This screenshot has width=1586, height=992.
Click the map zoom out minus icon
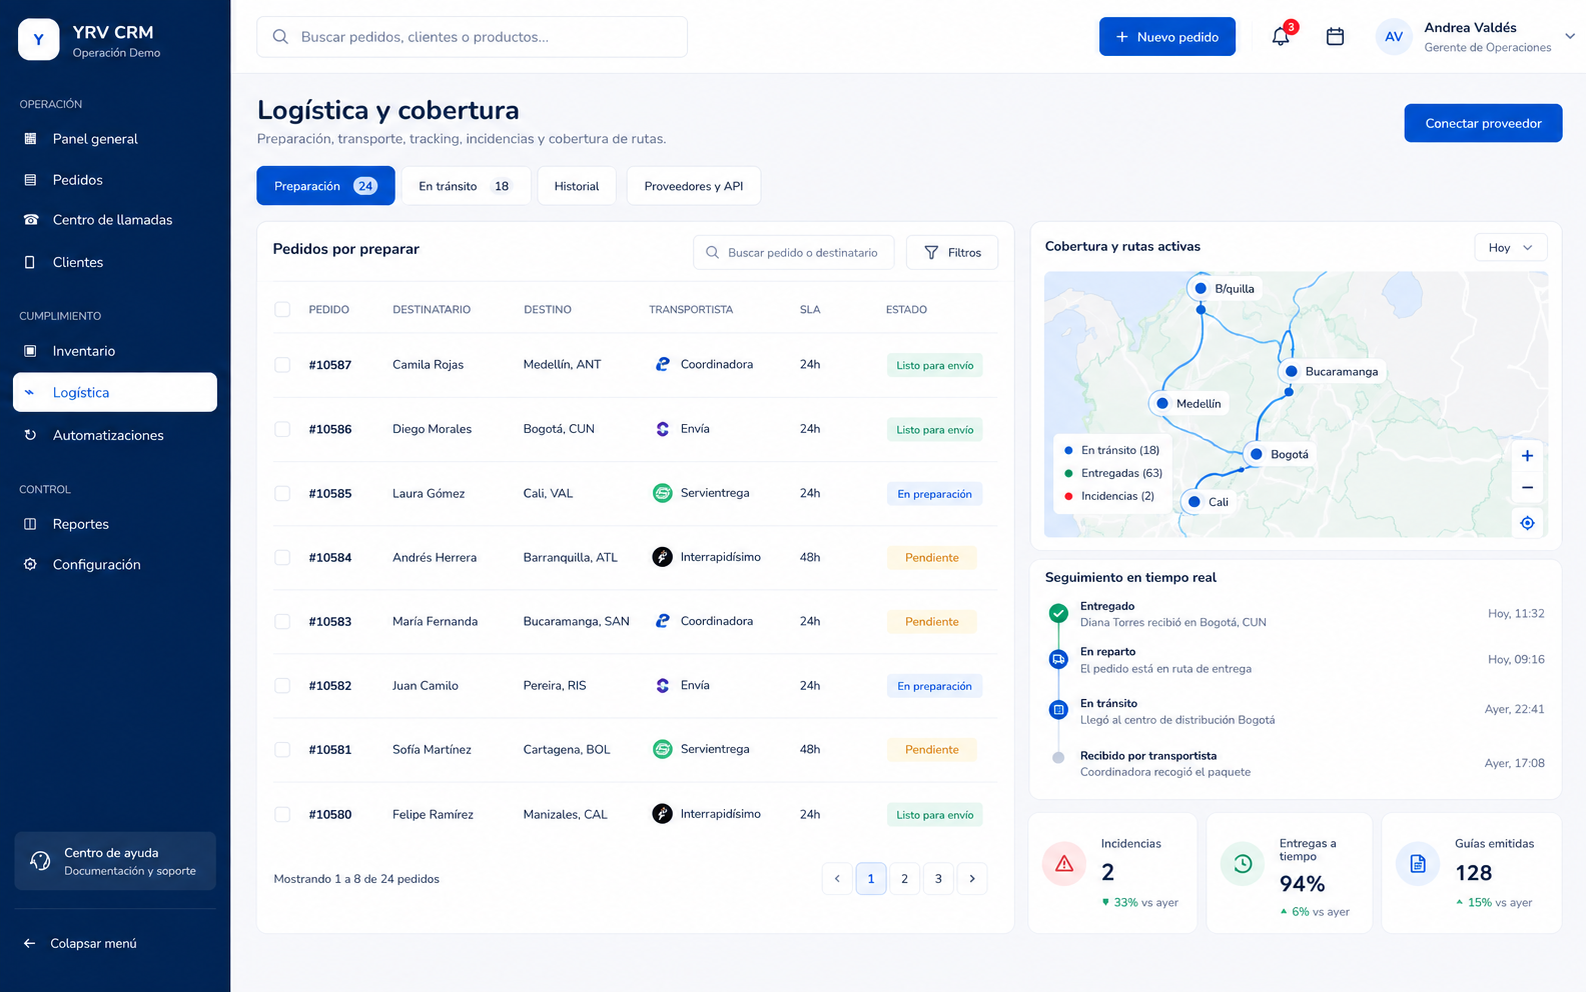click(x=1527, y=488)
